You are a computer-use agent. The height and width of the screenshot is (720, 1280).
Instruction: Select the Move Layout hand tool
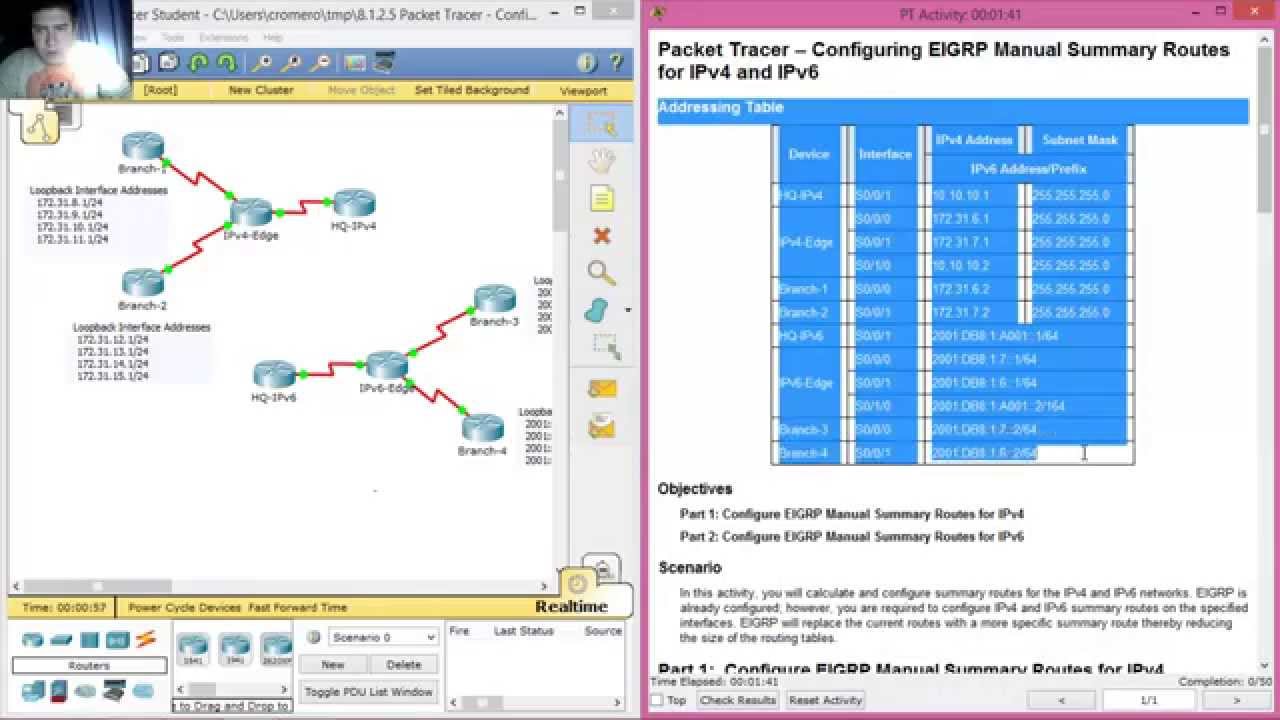(601, 161)
